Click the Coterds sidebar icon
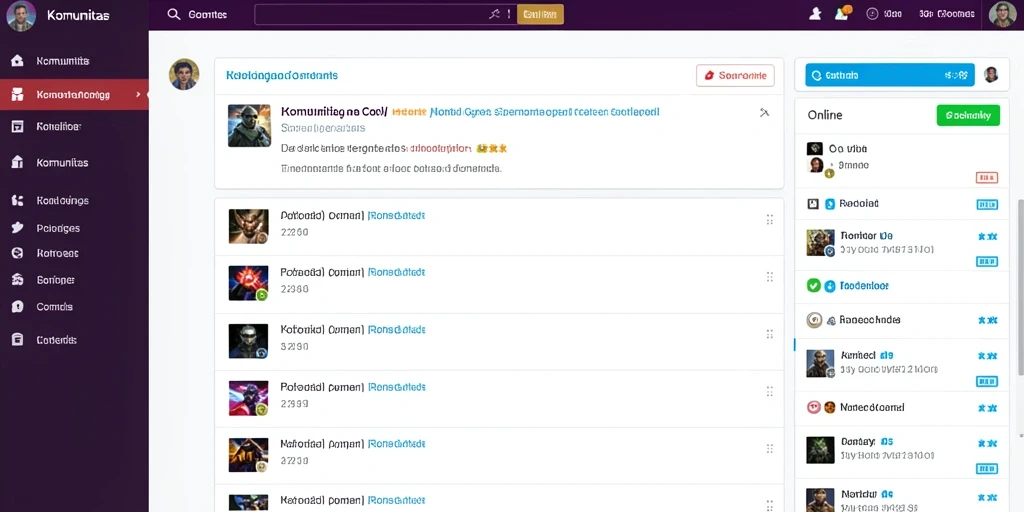Viewport: 1024px width, 512px height. click(x=18, y=340)
